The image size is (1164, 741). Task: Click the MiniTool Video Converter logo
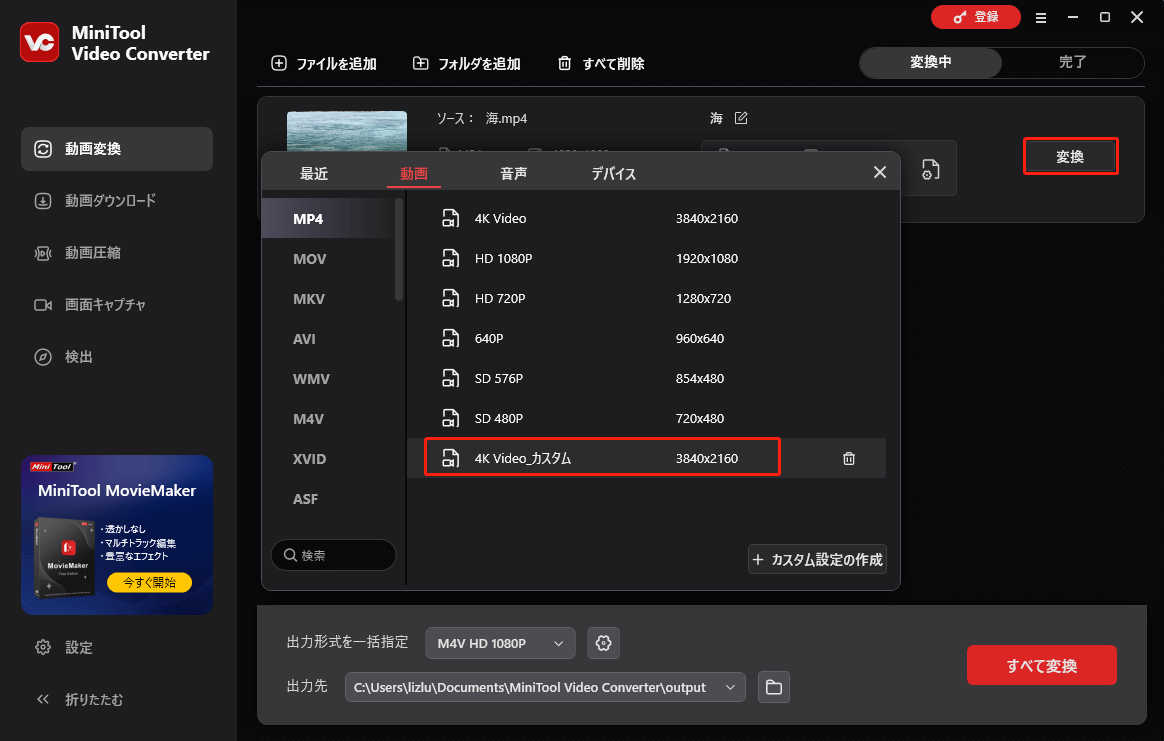pos(39,42)
